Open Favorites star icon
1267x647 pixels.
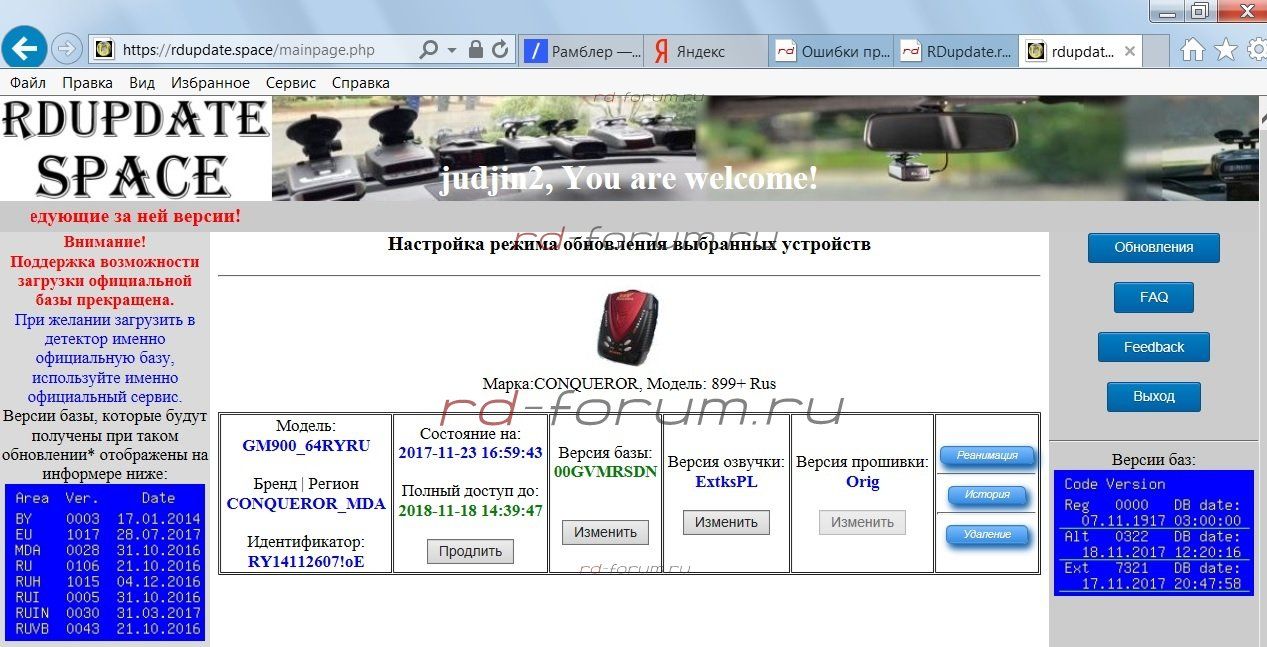coord(1225,50)
